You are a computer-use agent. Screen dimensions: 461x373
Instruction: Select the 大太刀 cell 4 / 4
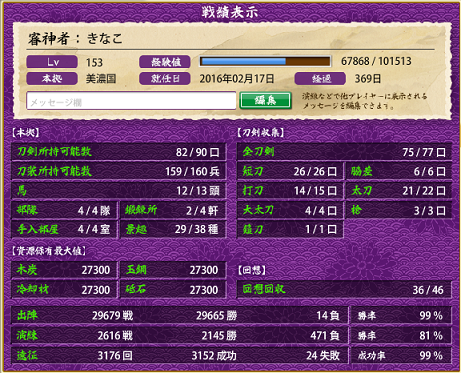290,210
